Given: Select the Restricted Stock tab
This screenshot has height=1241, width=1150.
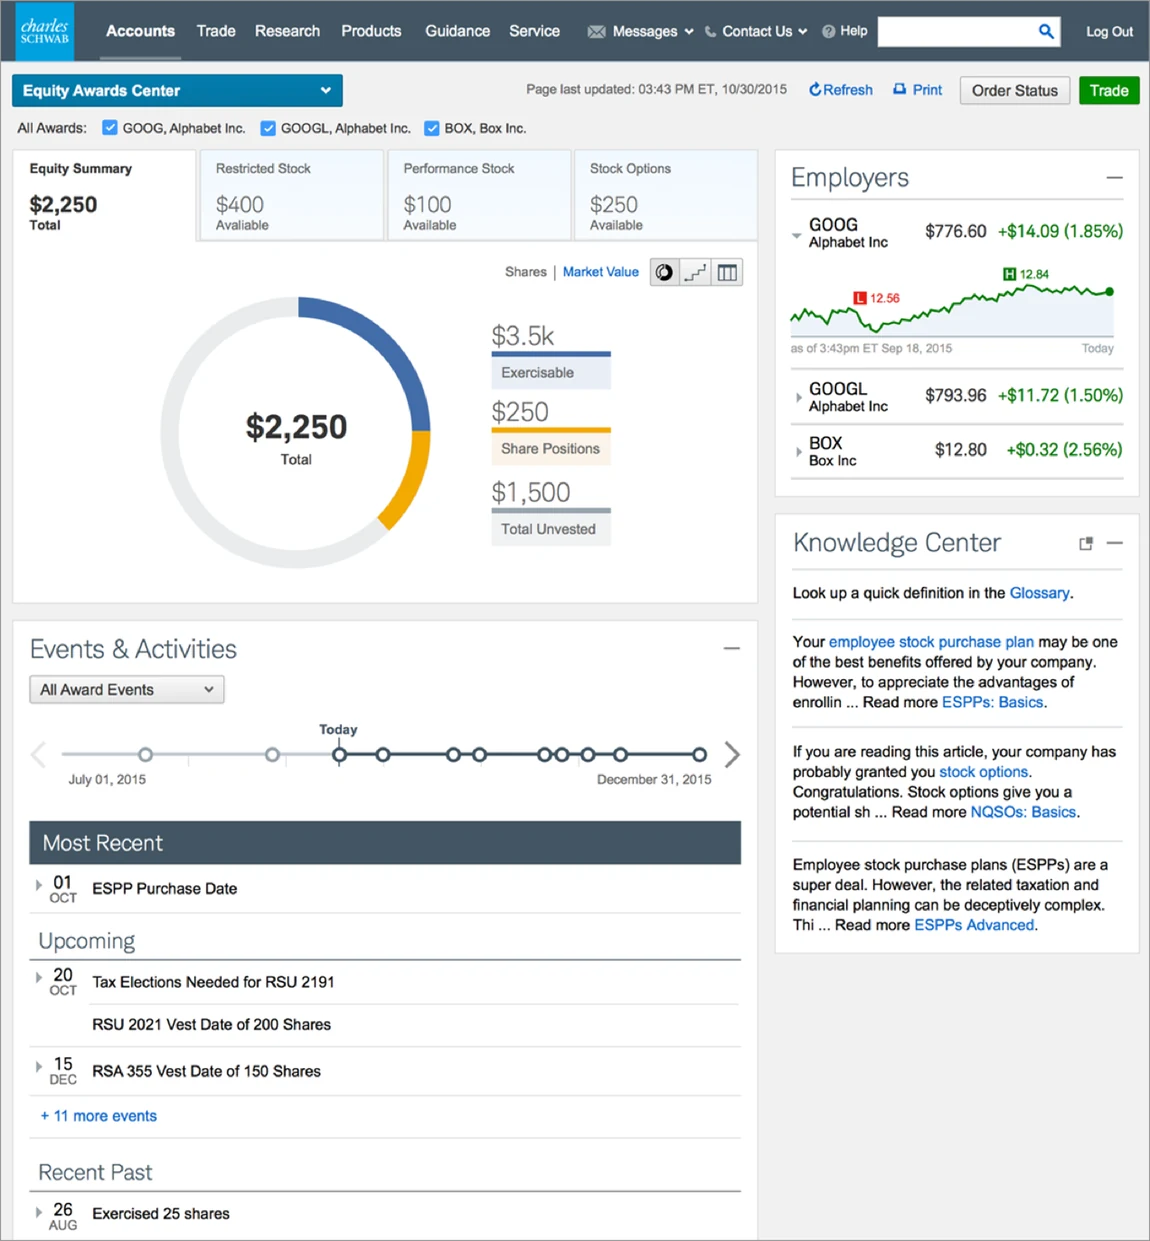Looking at the screenshot, I should (x=292, y=195).
